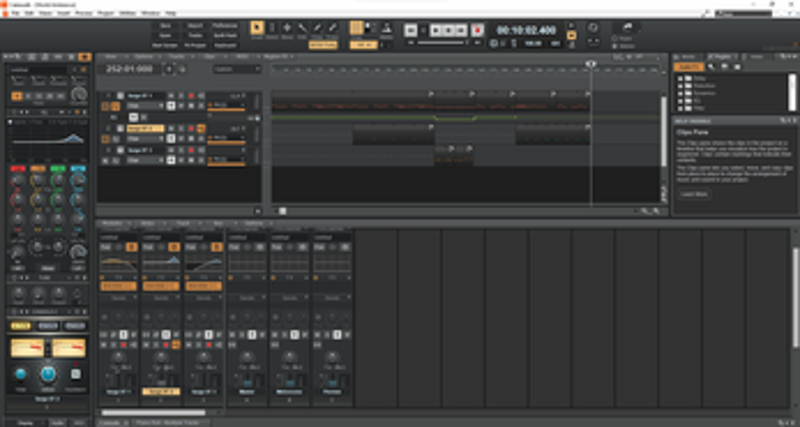The image size is (800, 427).
Task: Open the Process menu
Action: [x=84, y=13]
